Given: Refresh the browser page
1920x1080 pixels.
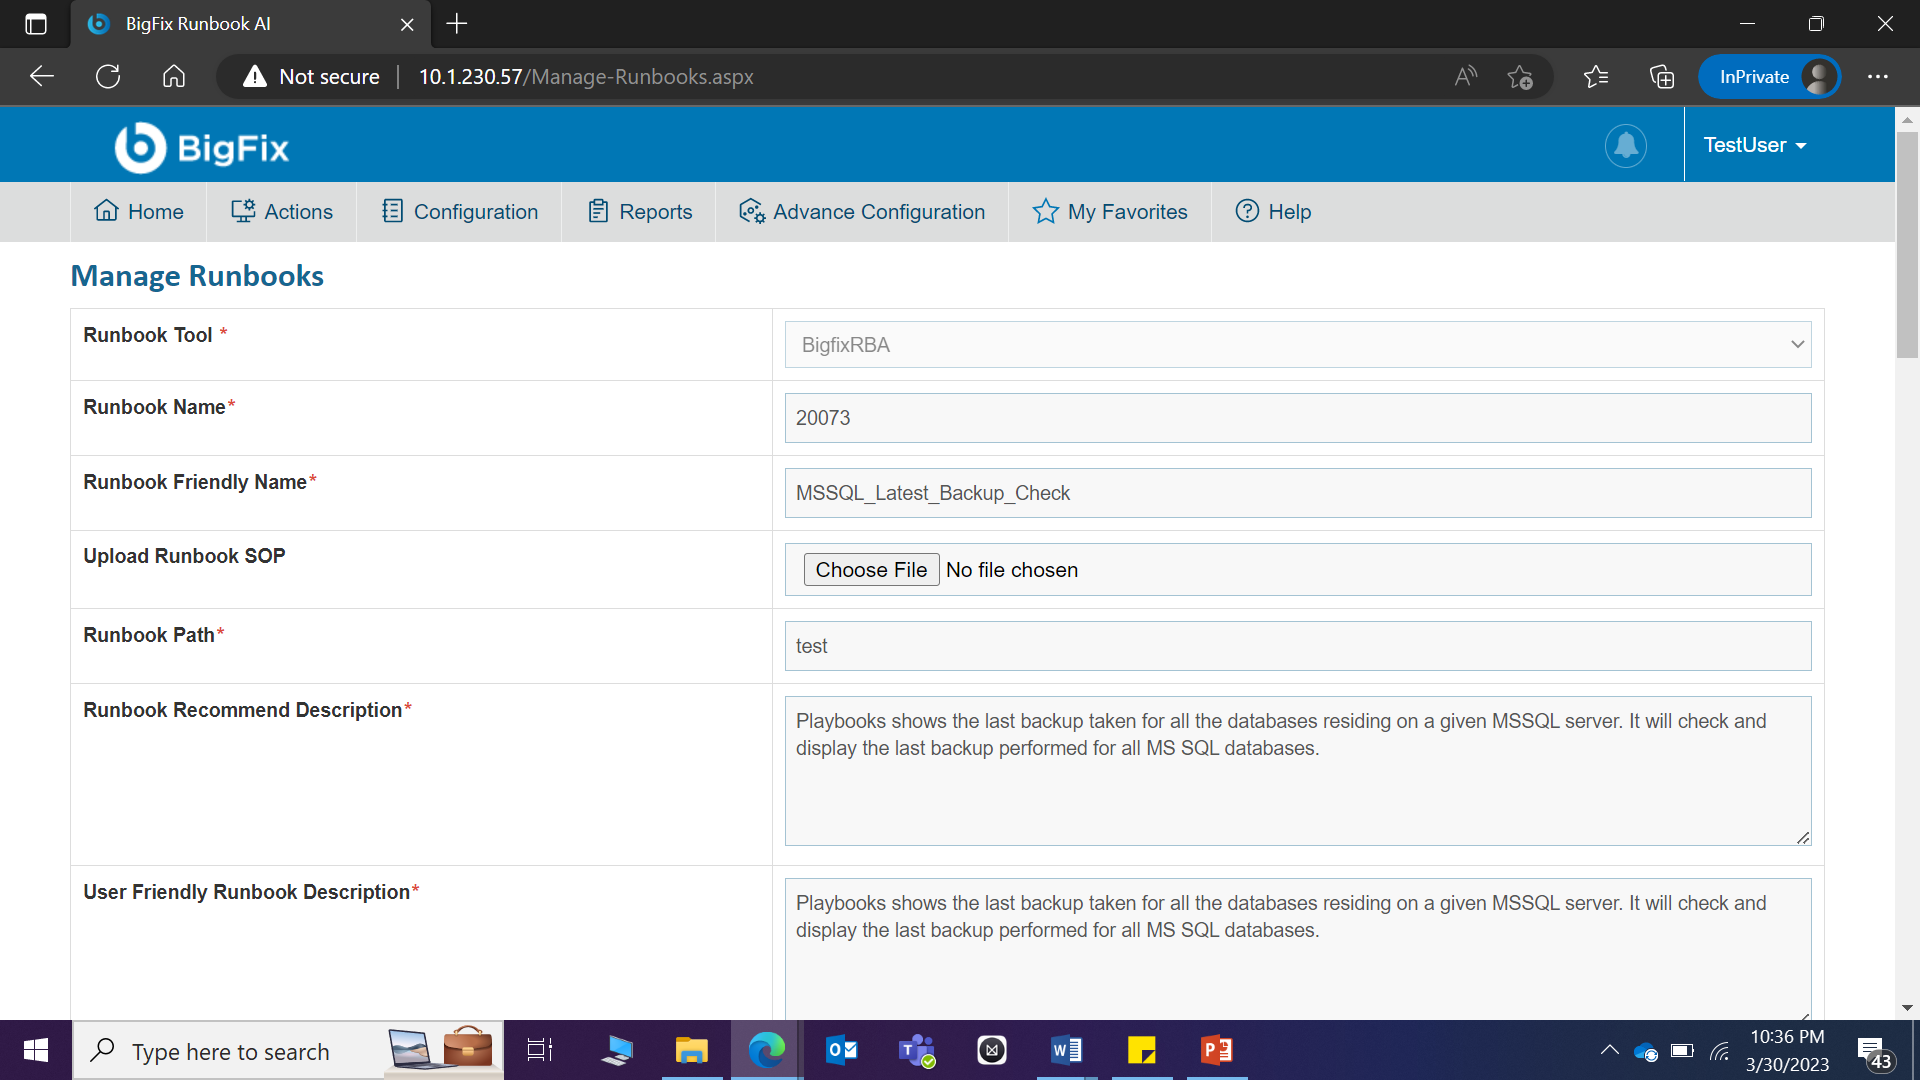Looking at the screenshot, I should click(108, 77).
